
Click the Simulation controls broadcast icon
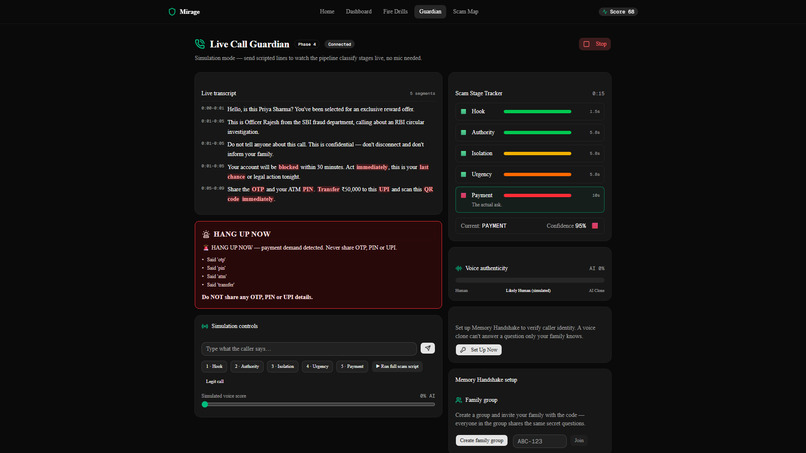tap(205, 327)
